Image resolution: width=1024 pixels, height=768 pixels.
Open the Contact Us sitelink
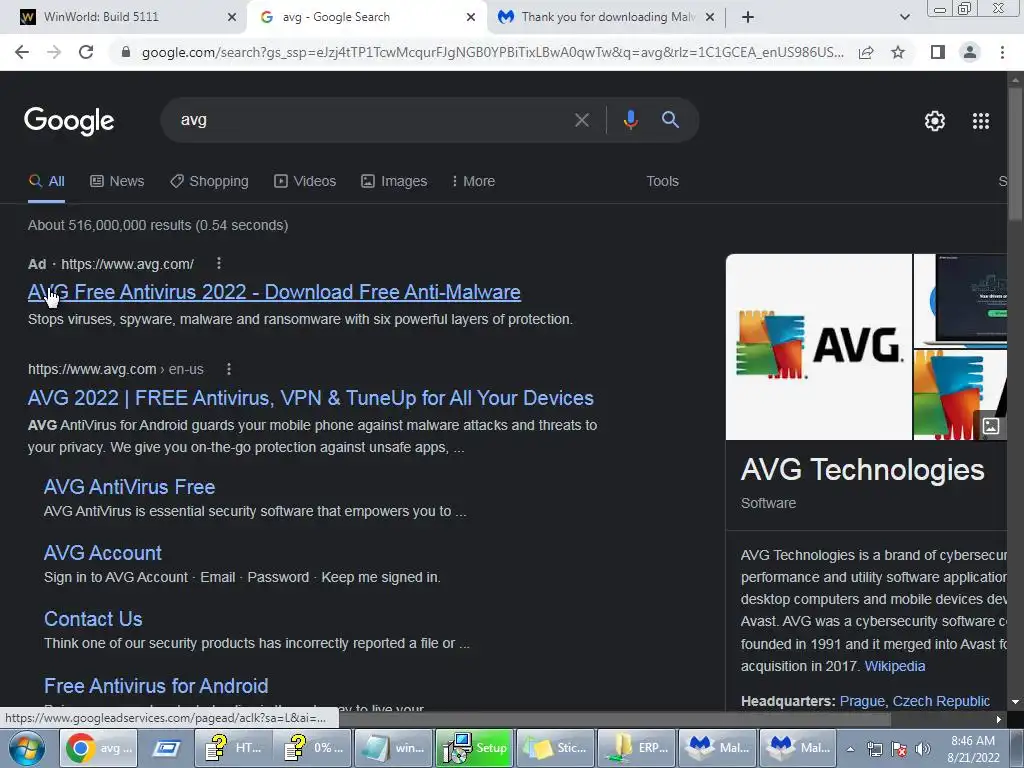pyautogui.click(x=93, y=618)
